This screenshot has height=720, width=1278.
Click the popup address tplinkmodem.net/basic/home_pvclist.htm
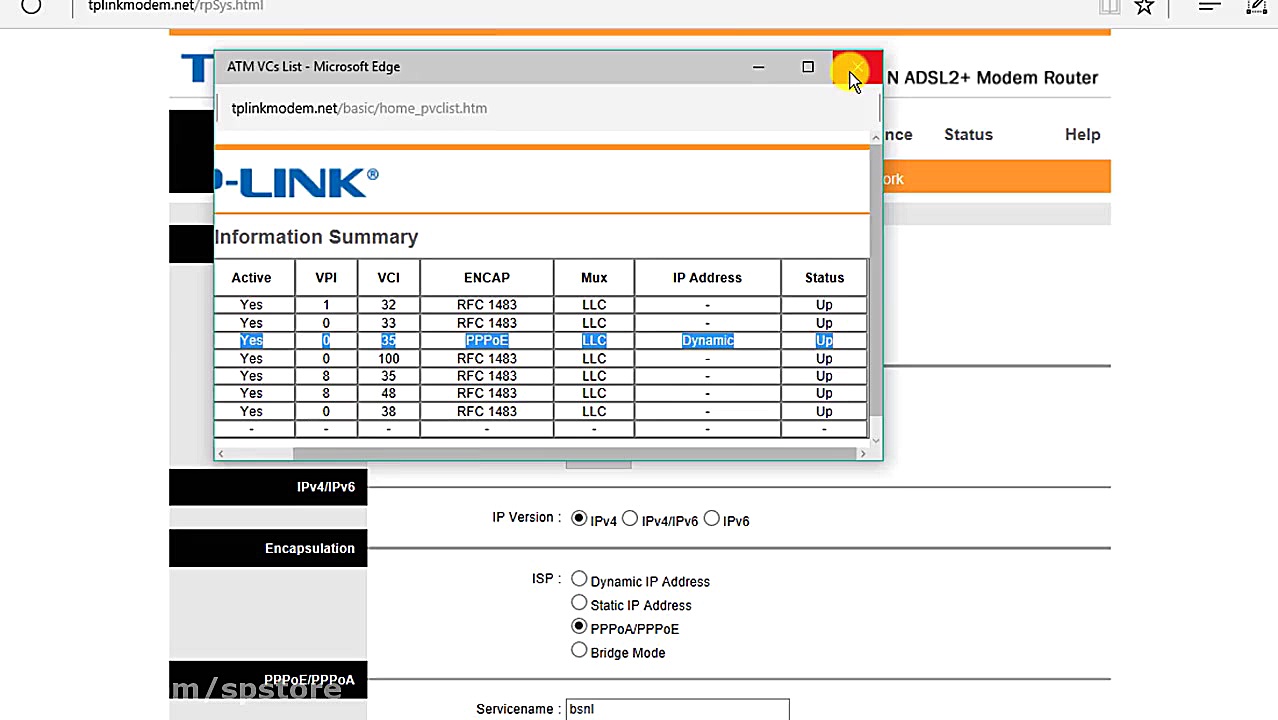(x=359, y=108)
